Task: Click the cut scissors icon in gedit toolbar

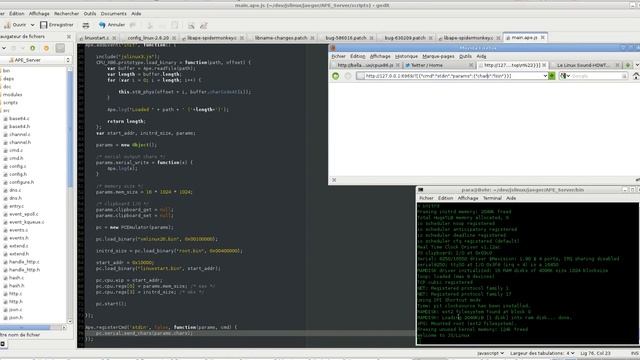Action: [149, 25]
